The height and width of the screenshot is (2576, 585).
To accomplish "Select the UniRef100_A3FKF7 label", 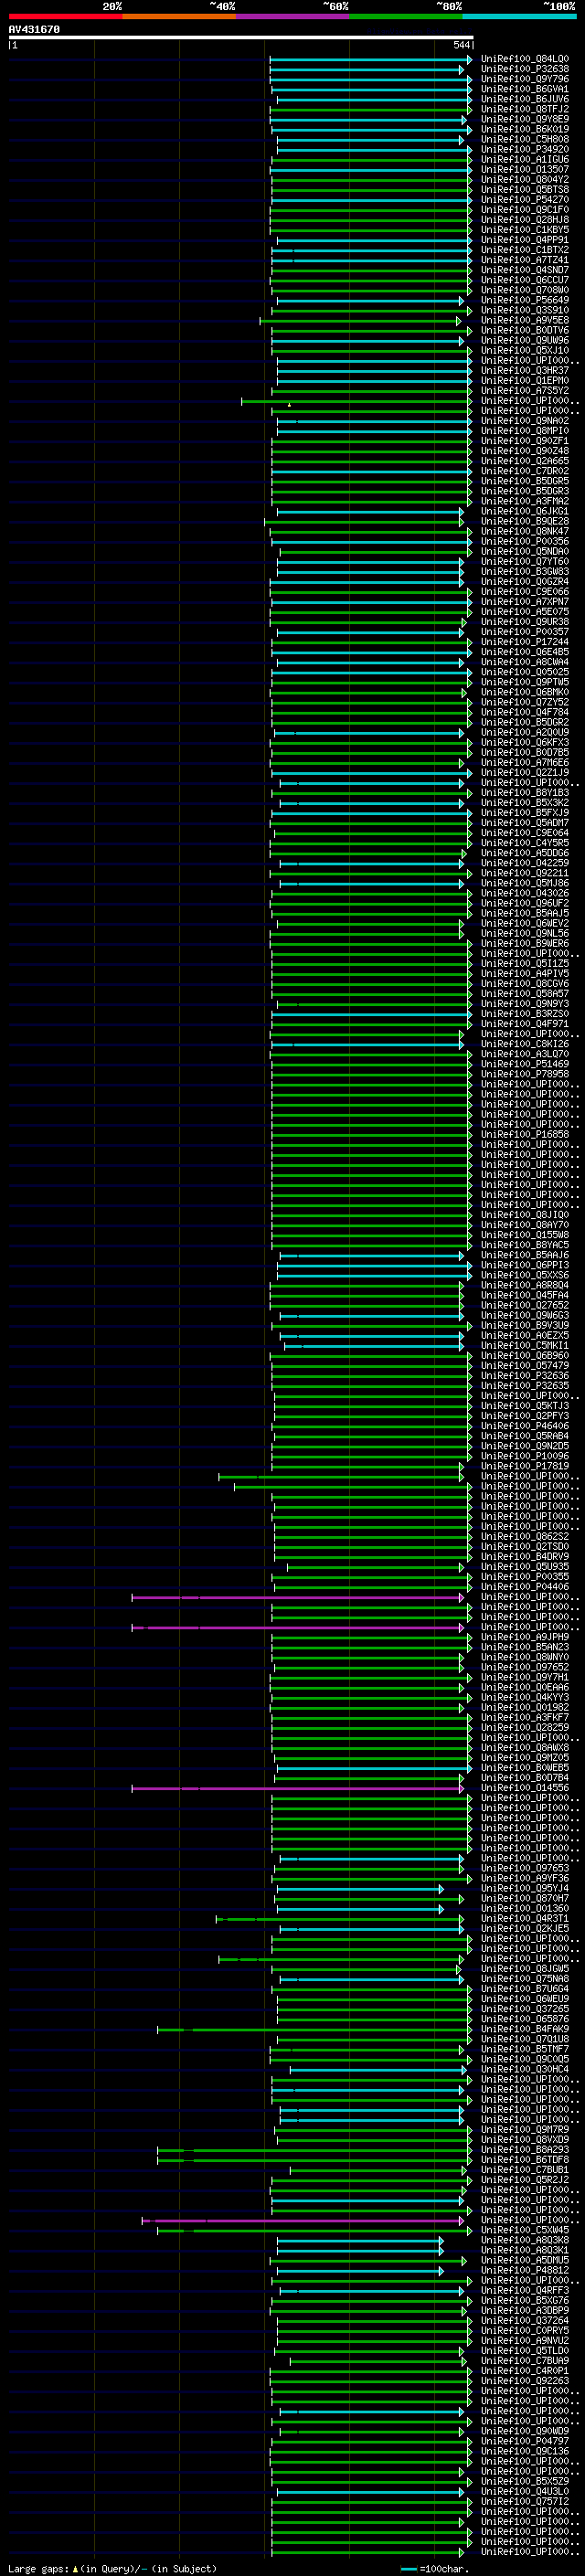I will (x=524, y=1717).
